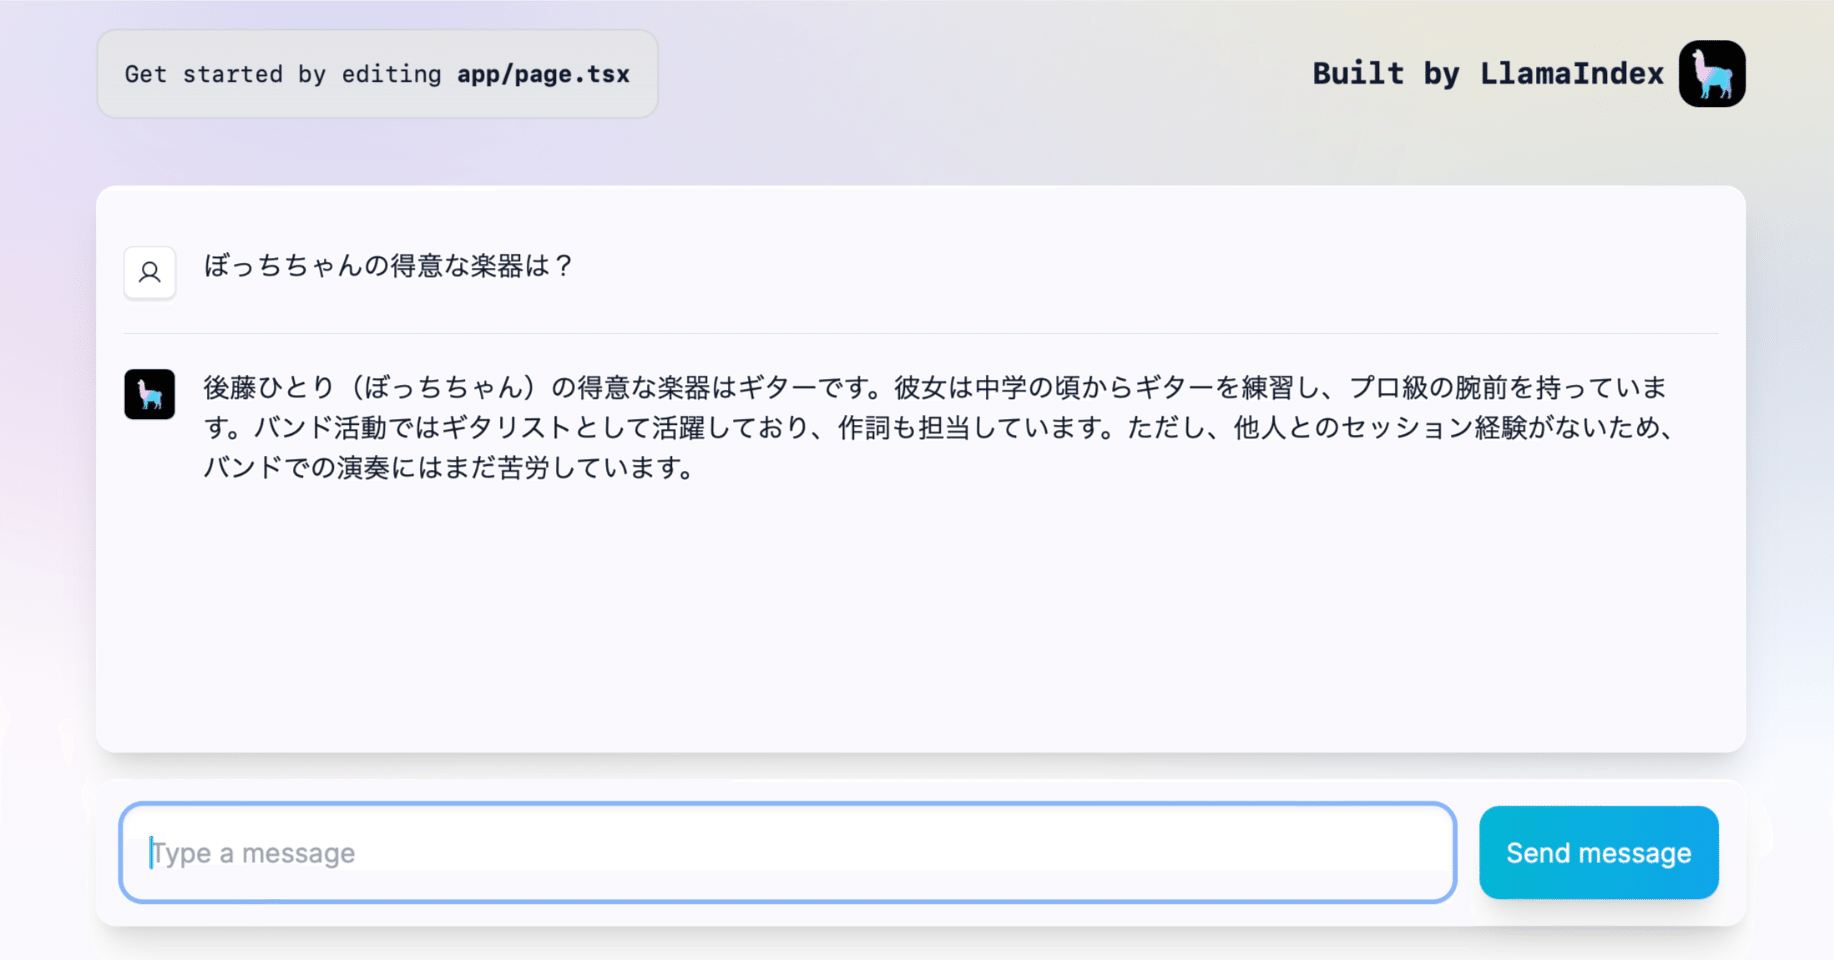Click the Built by LlamaIndex link

click(x=1488, y=73)
